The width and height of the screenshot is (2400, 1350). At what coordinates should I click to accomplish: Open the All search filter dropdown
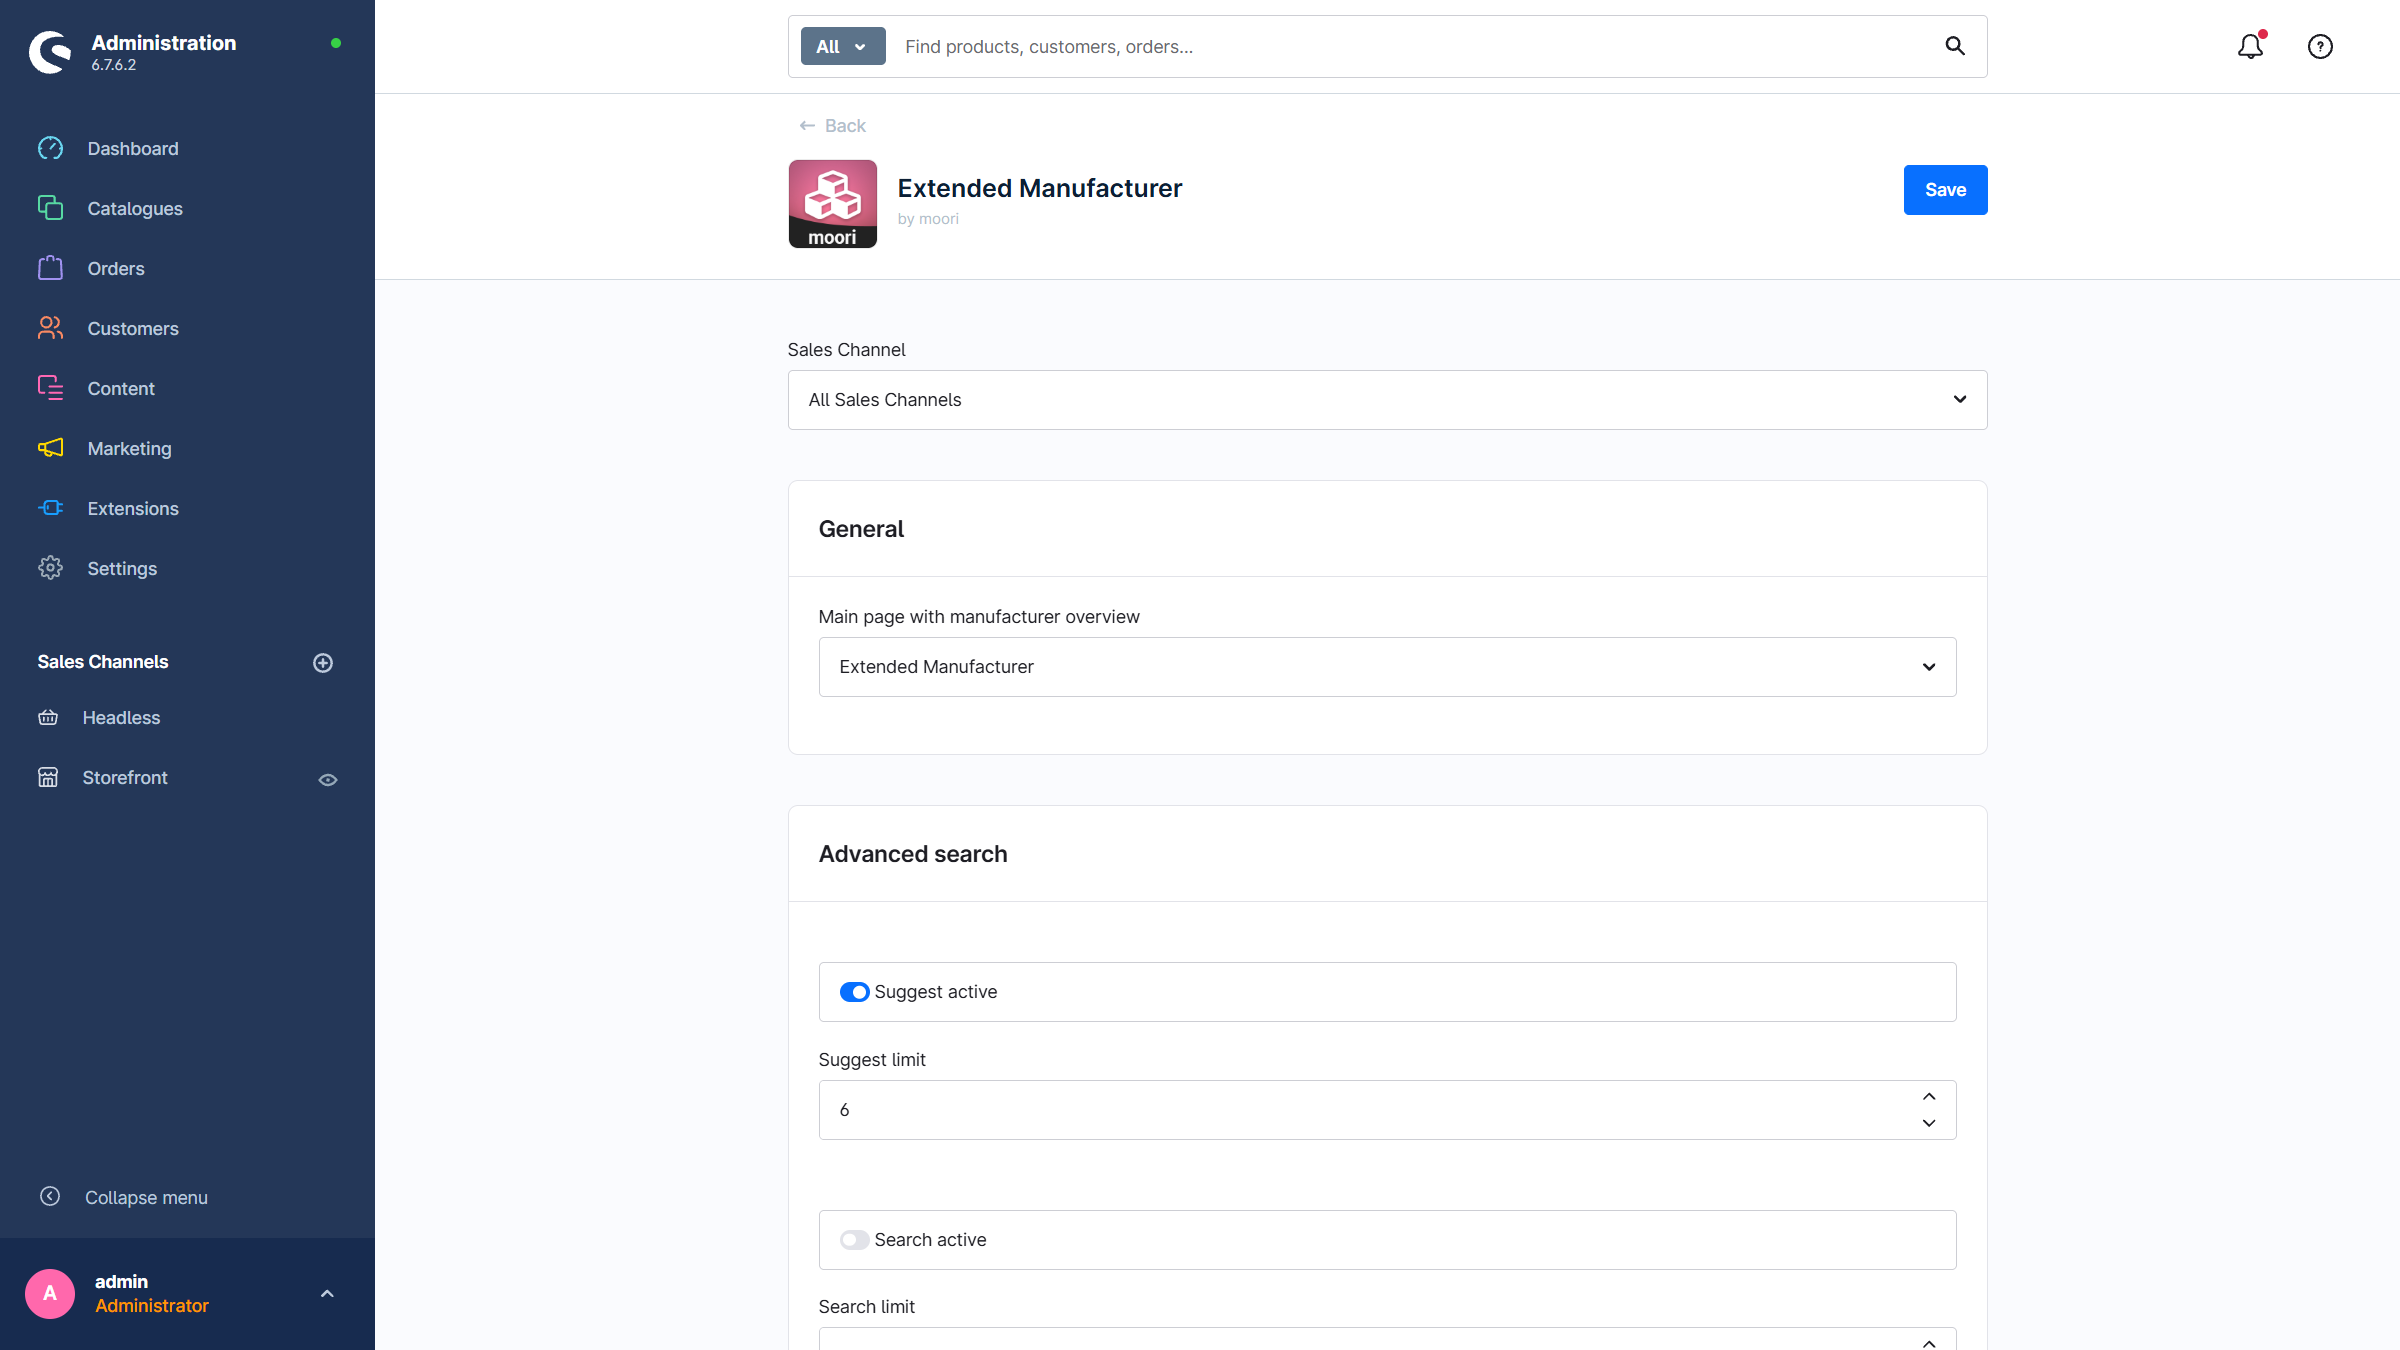(x=842, y=47)
